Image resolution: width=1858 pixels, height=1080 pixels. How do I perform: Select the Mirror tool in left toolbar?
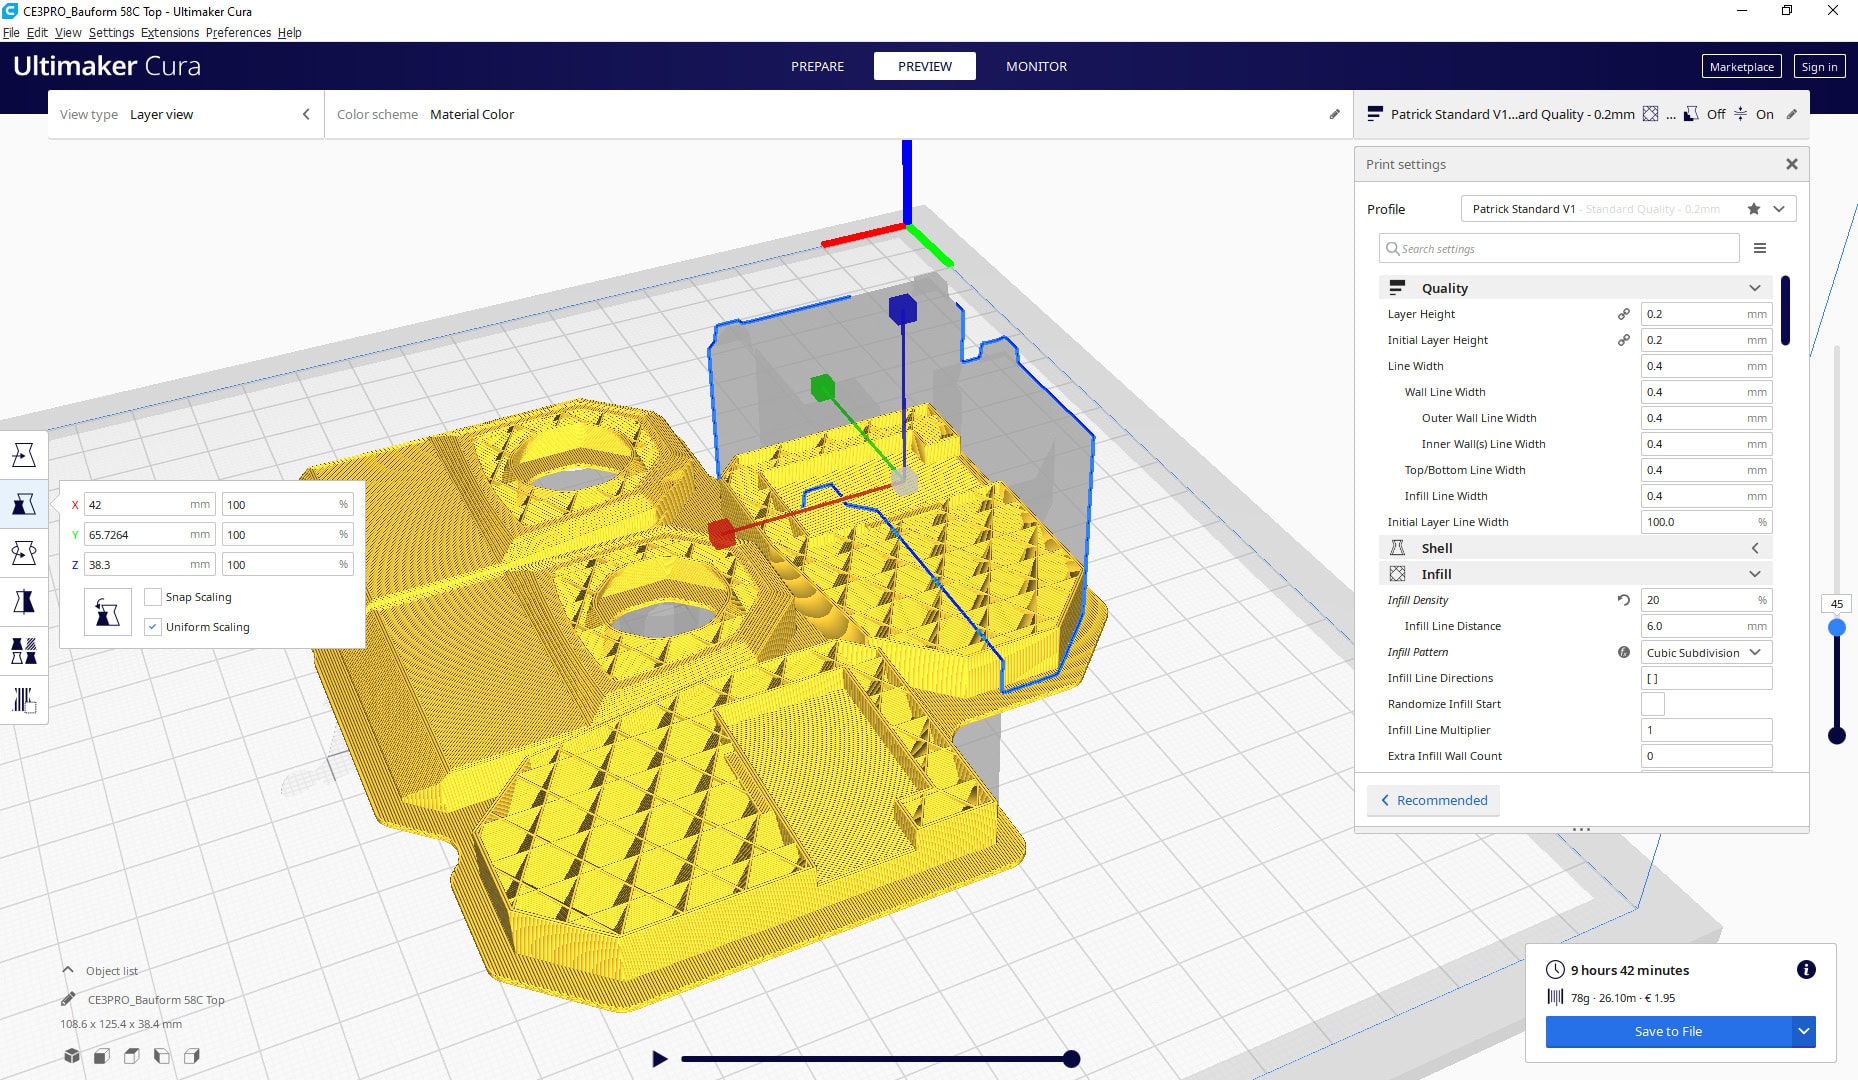tap(24, 601)
